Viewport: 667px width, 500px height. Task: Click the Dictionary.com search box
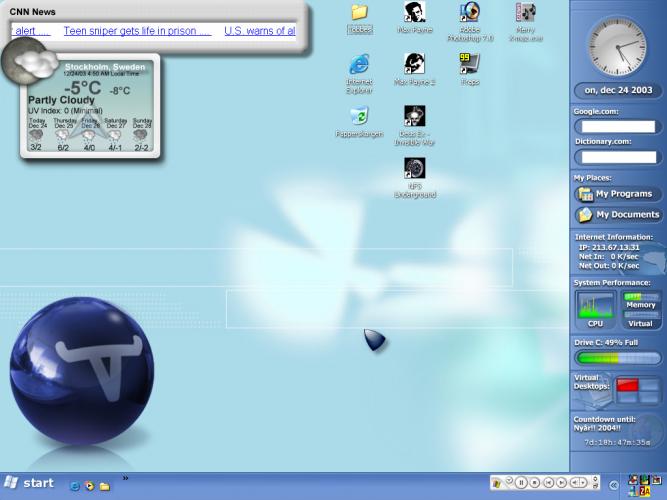pyautogui.click(x=618, y=157)
